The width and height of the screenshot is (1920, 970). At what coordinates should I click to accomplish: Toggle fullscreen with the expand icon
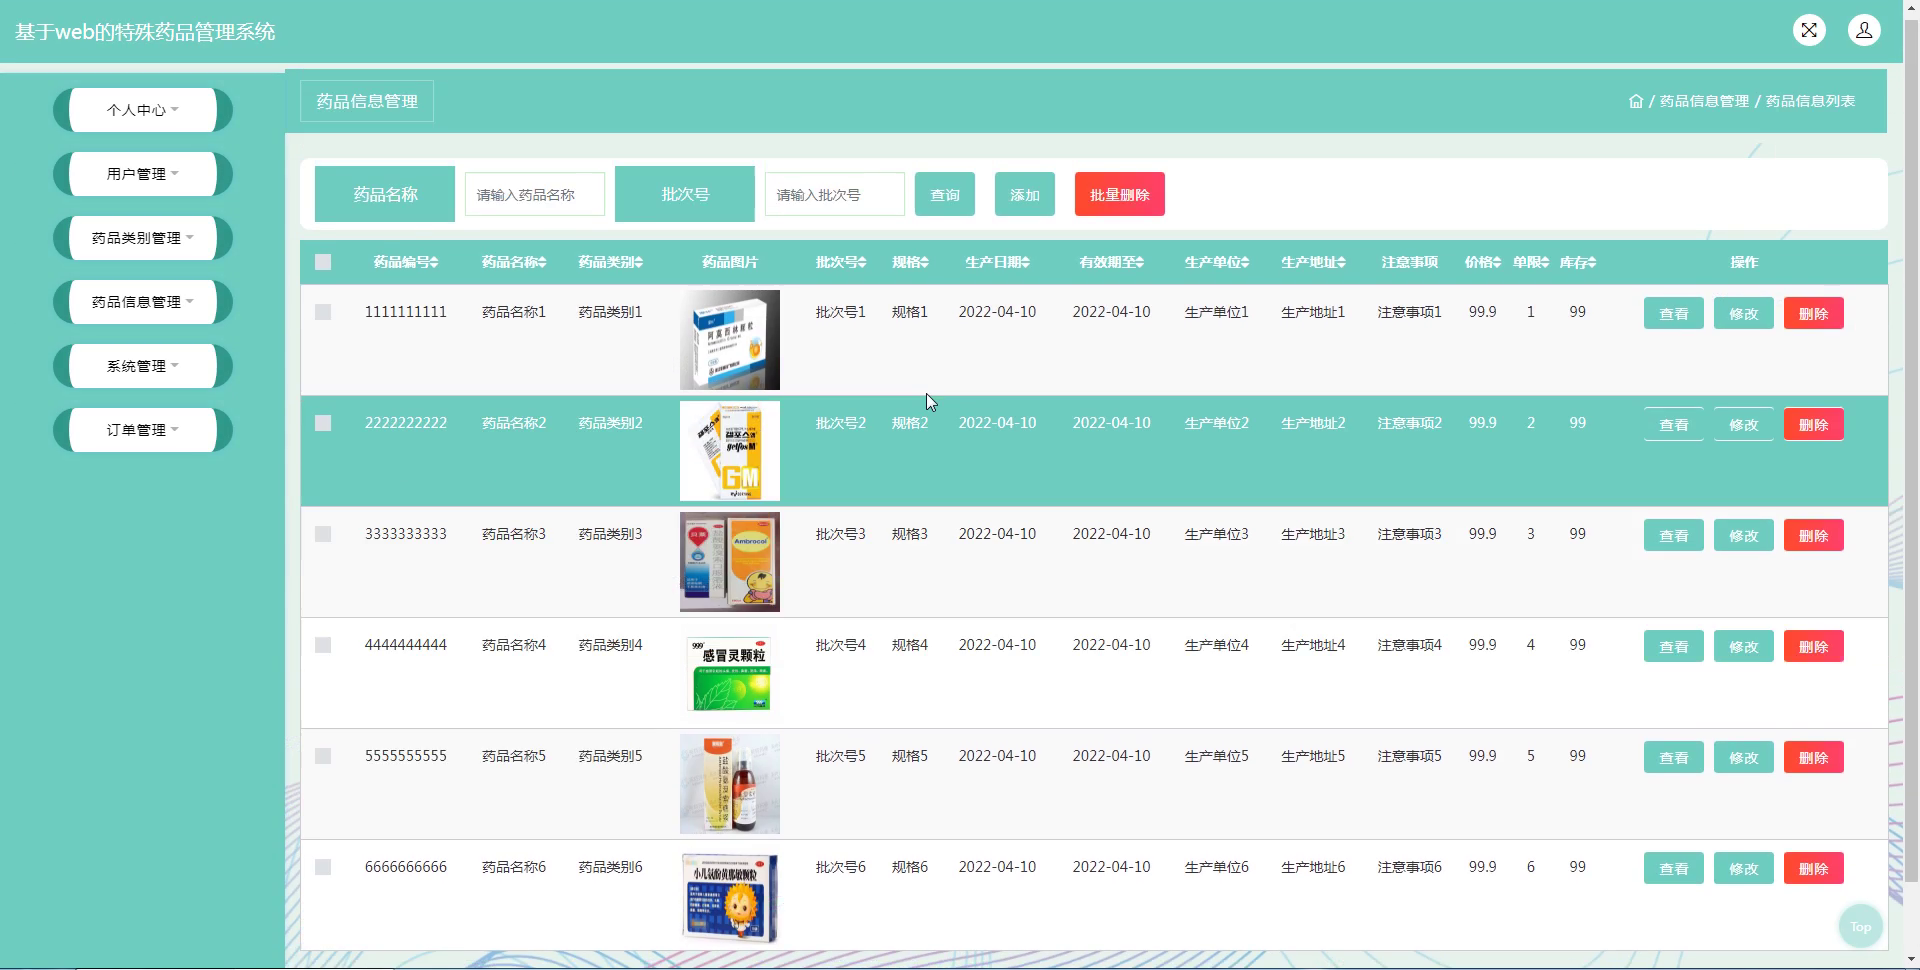tap(1809, 30)
